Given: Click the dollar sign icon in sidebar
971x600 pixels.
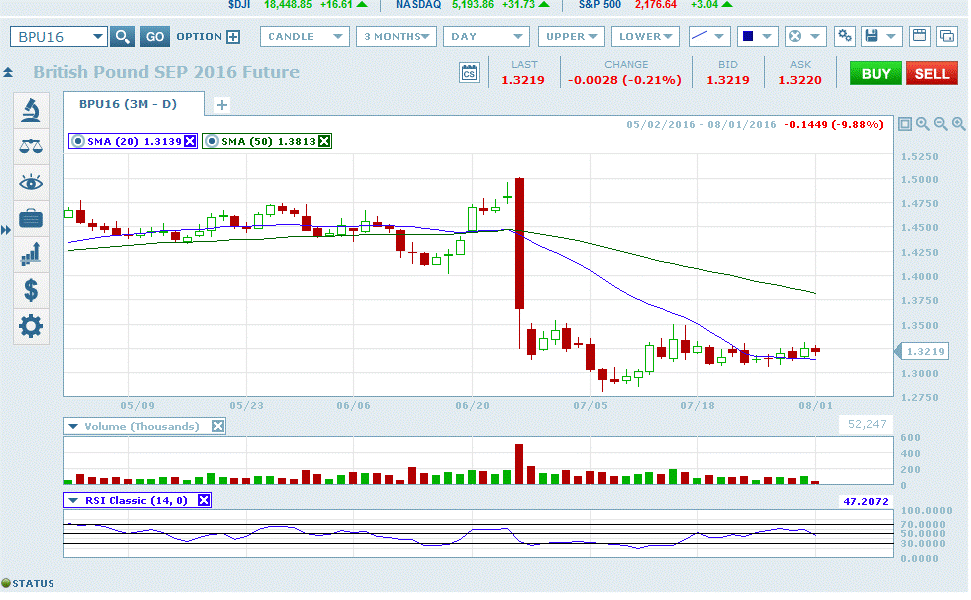Looking at the screenshot, I should (31, 290).
